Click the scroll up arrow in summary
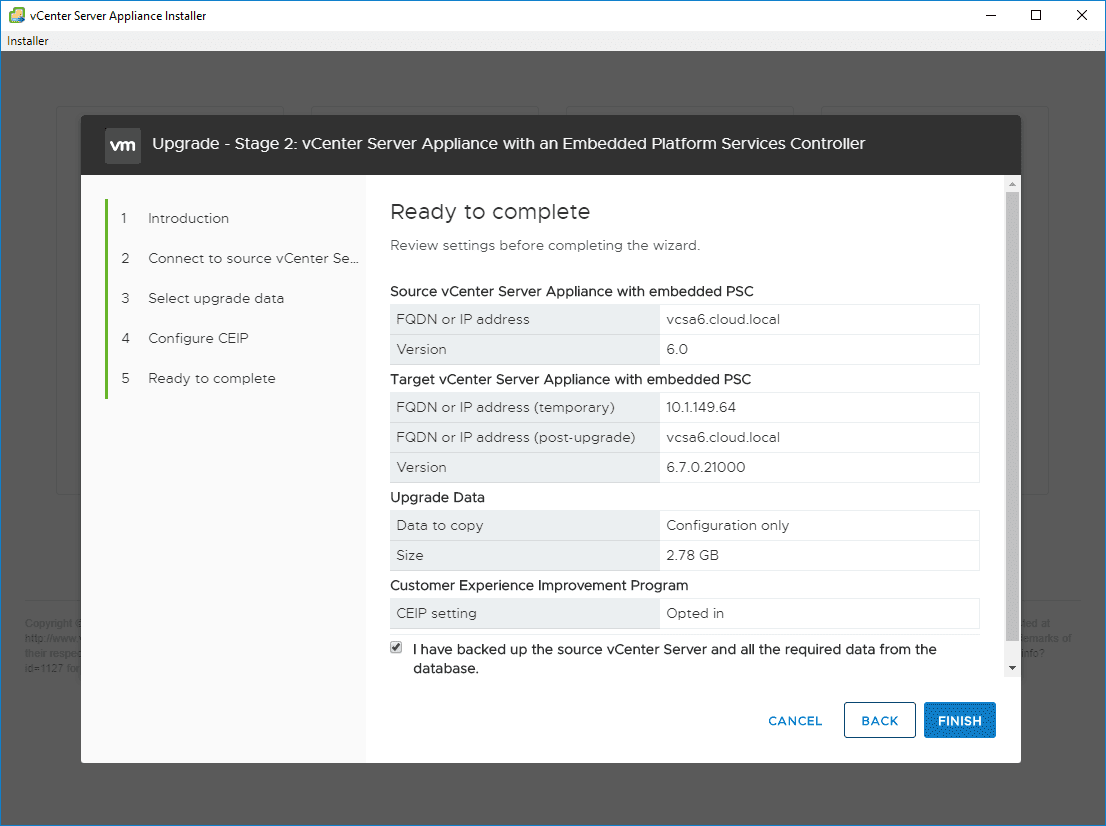 tap(1012, 185)
